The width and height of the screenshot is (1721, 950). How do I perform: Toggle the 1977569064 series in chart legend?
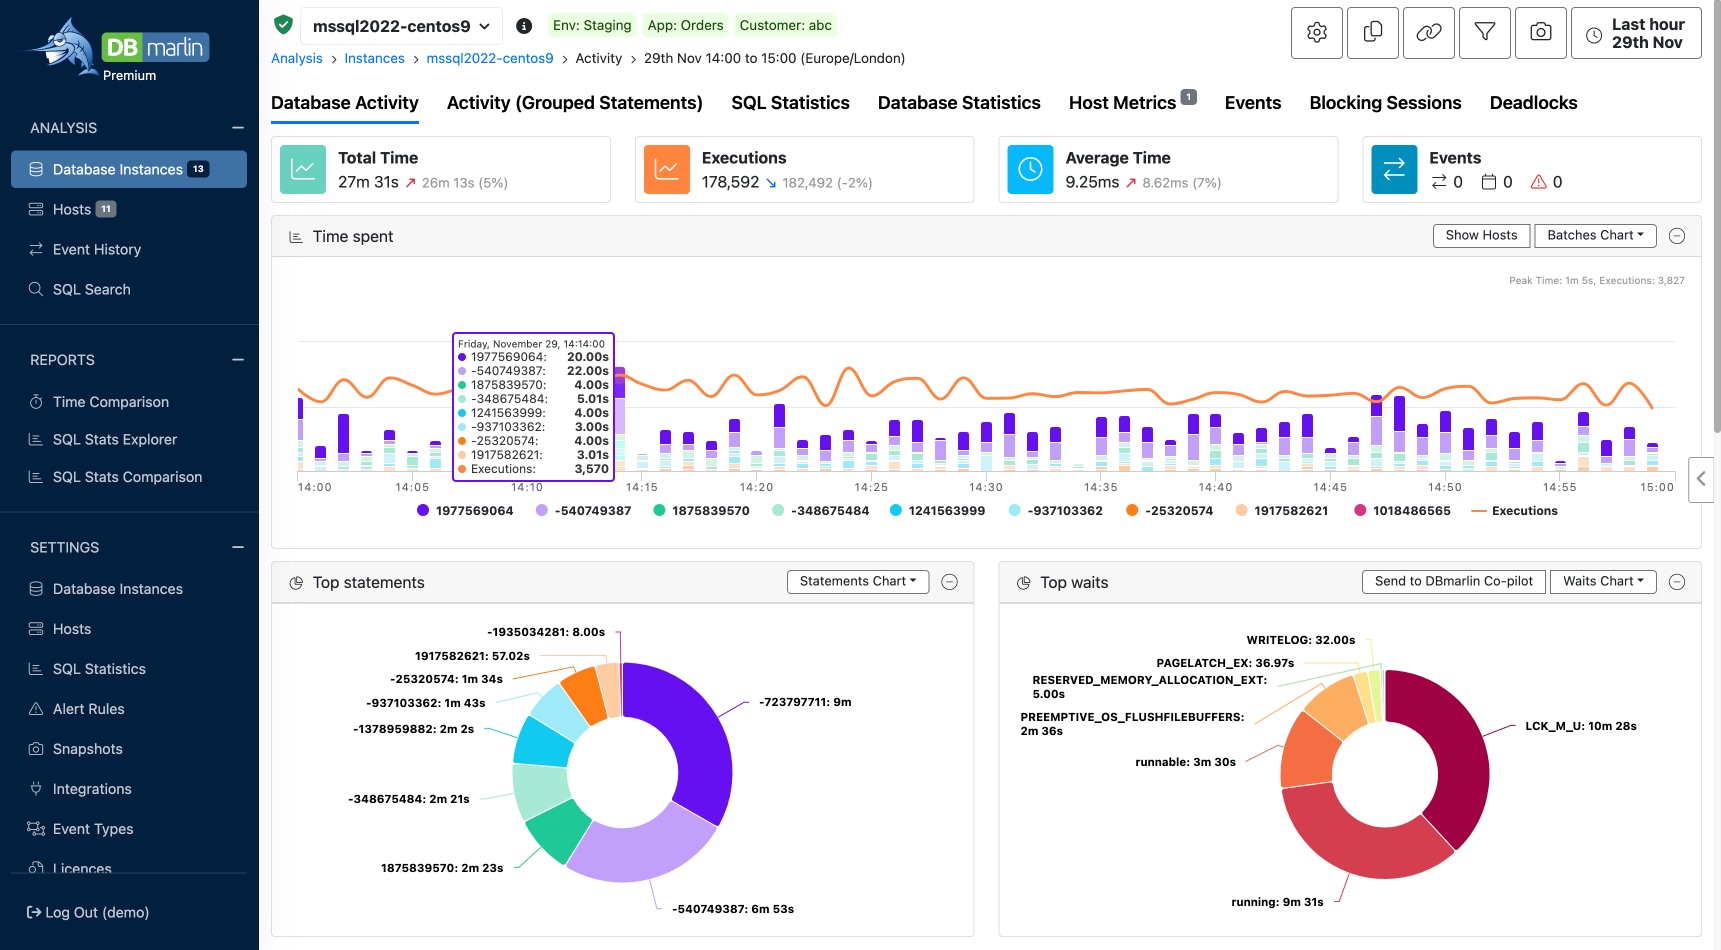(x=465, y=511)
